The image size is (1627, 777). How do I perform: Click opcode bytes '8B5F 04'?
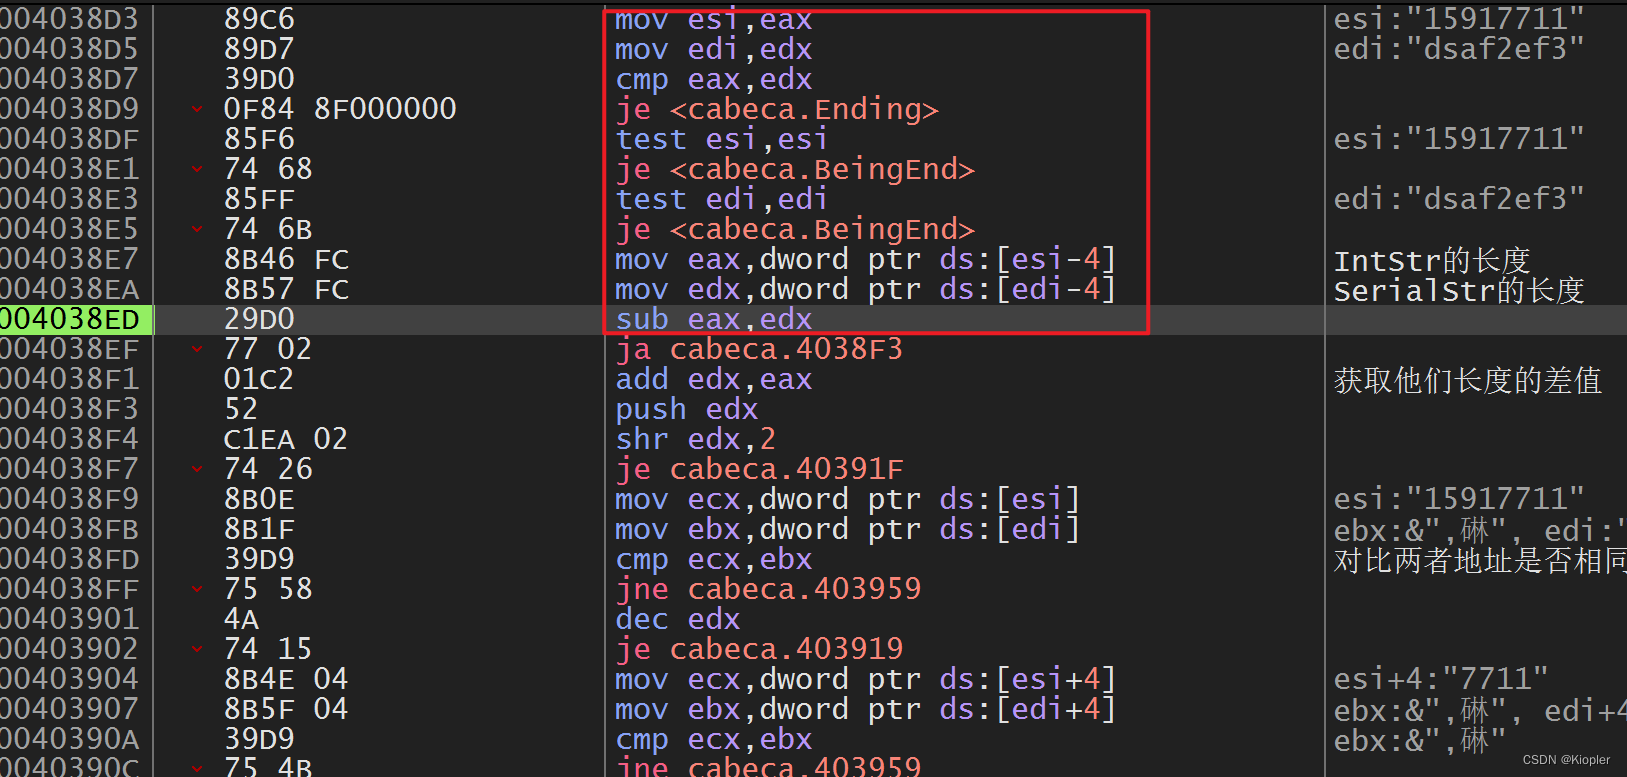(x=286, y=709)
